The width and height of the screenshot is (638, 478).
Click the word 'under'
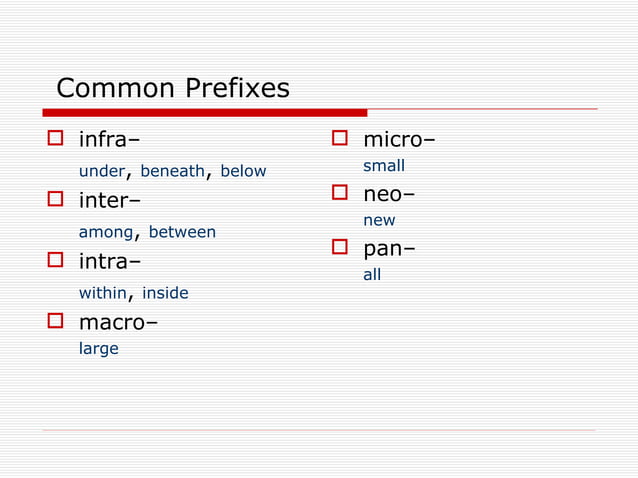click(102, 171)
